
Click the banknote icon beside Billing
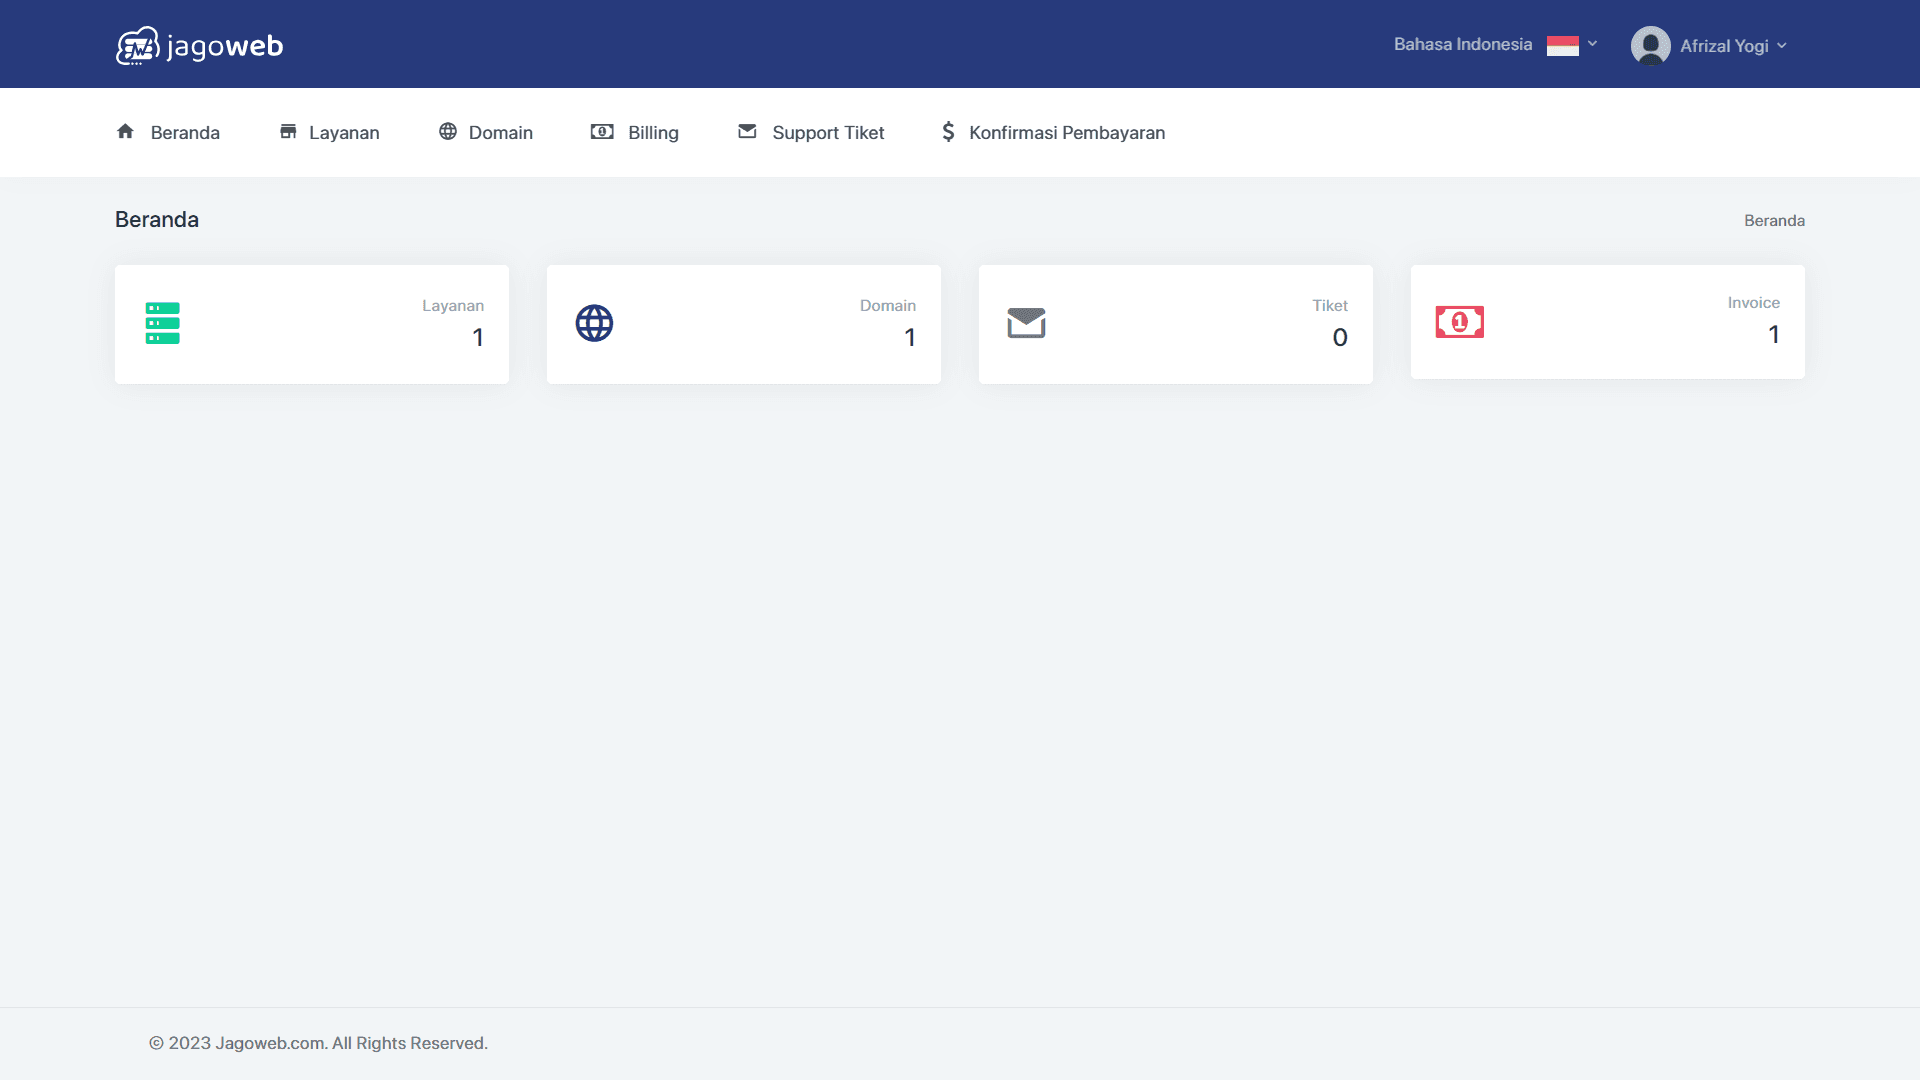tap(602, 131)
